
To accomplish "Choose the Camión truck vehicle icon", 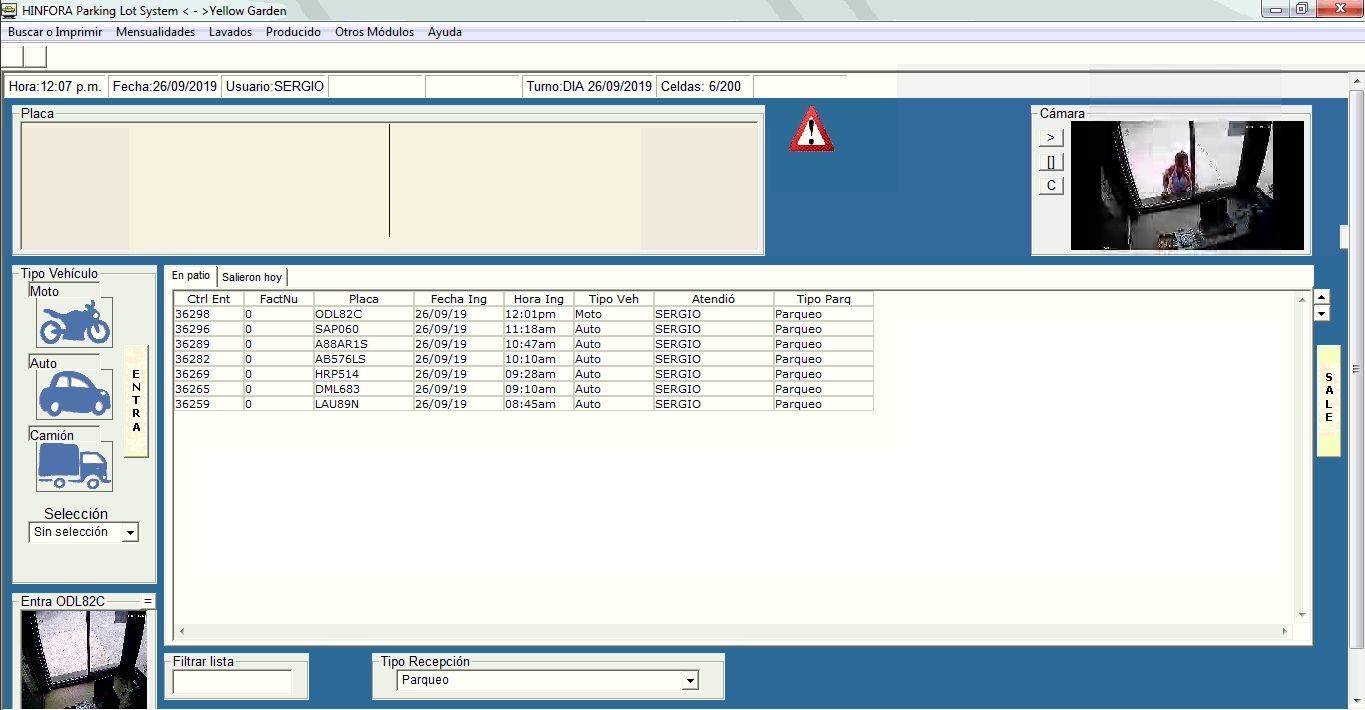I will pyautogui.click(x=74, y=466).
